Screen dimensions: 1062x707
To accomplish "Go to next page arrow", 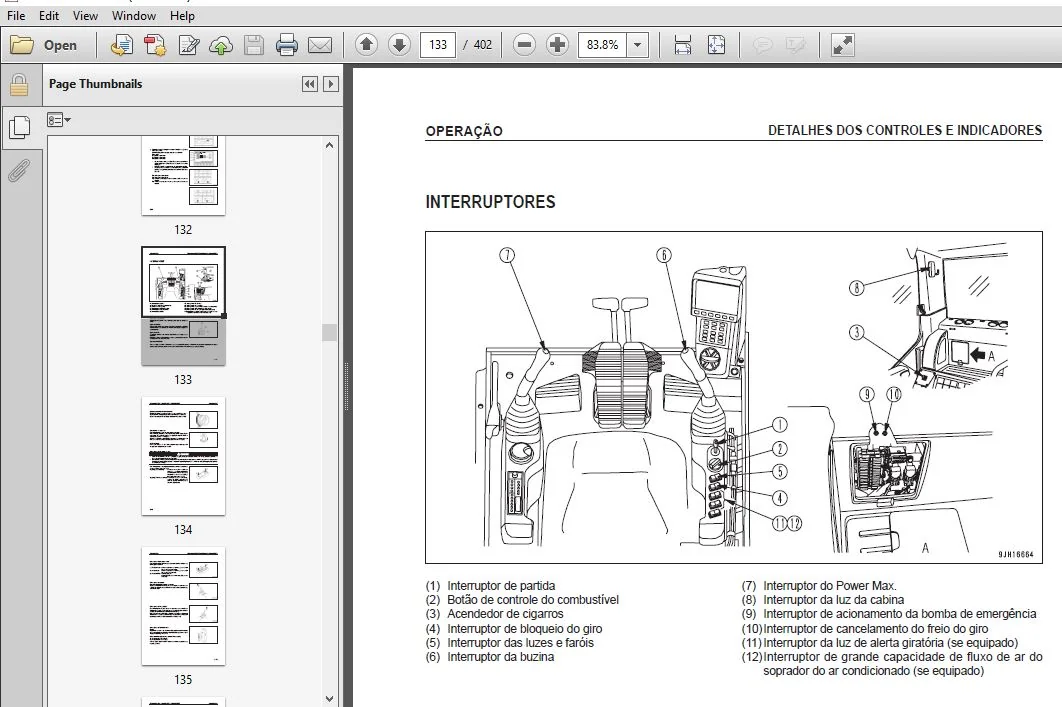I will tap(400, 45).
